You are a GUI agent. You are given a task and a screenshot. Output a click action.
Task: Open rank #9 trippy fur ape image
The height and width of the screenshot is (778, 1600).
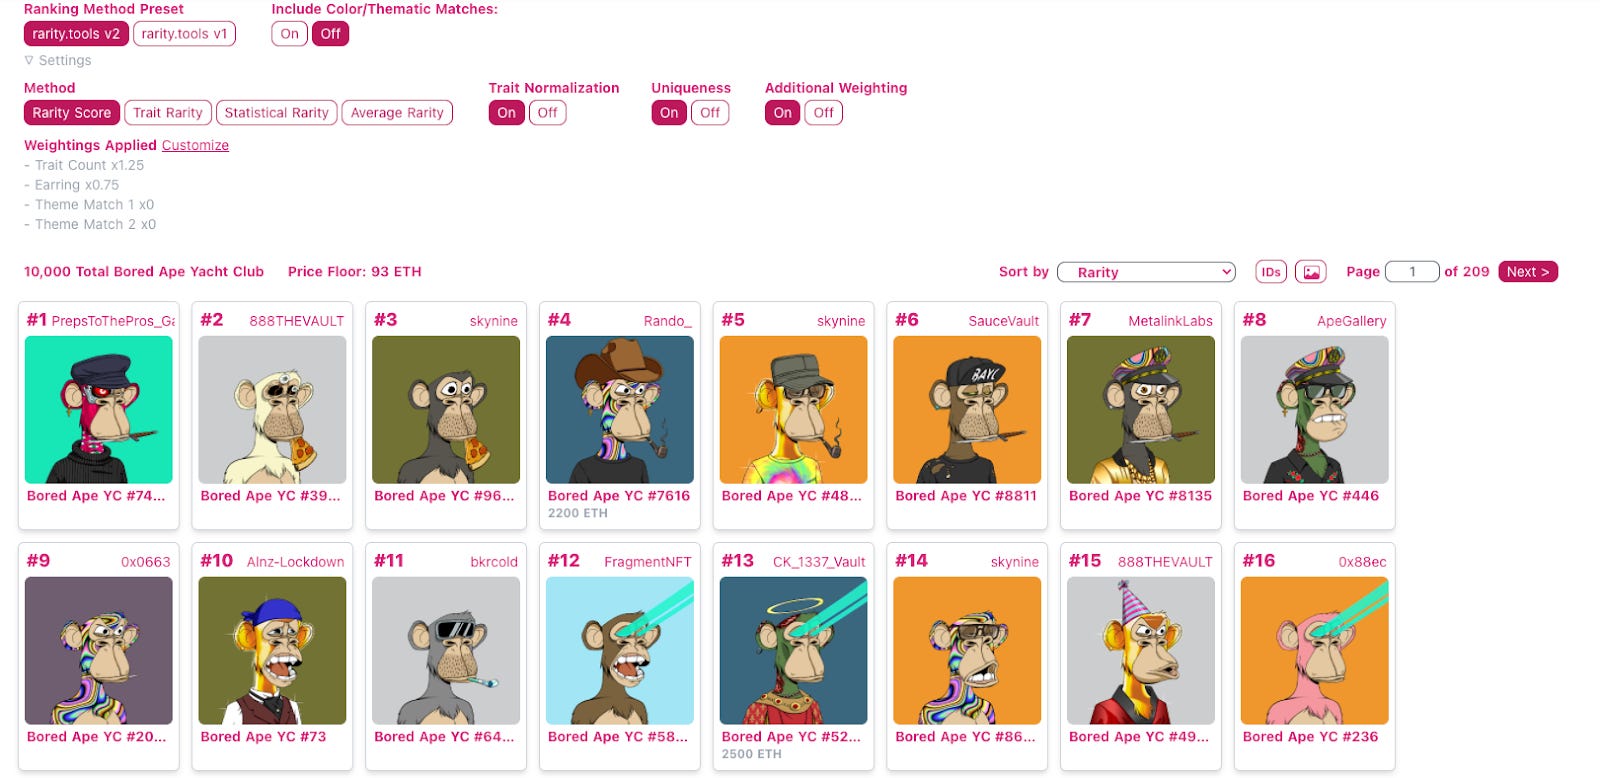click(x=99, y=651)
